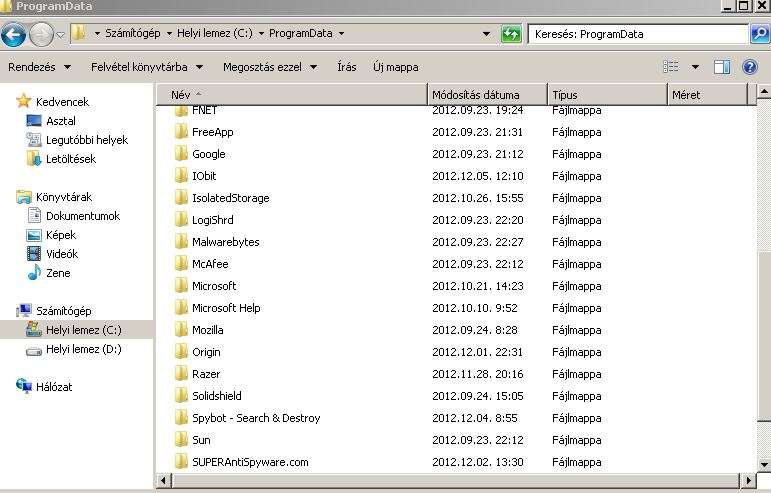Select the Asztal desktop icon
The width and height of the screenshot is (771, 493).
tap(33, 121)
